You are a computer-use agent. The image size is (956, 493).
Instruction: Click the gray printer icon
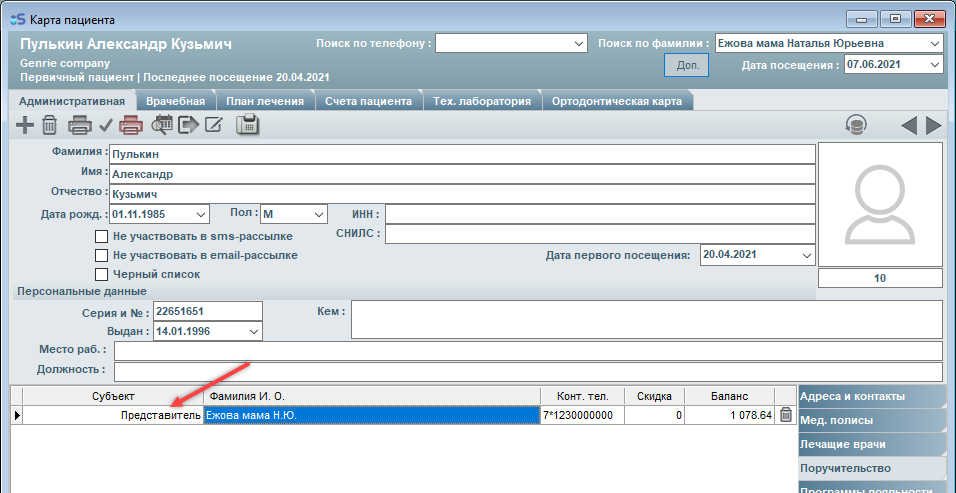pyautogui.click(x=79, y=125)
